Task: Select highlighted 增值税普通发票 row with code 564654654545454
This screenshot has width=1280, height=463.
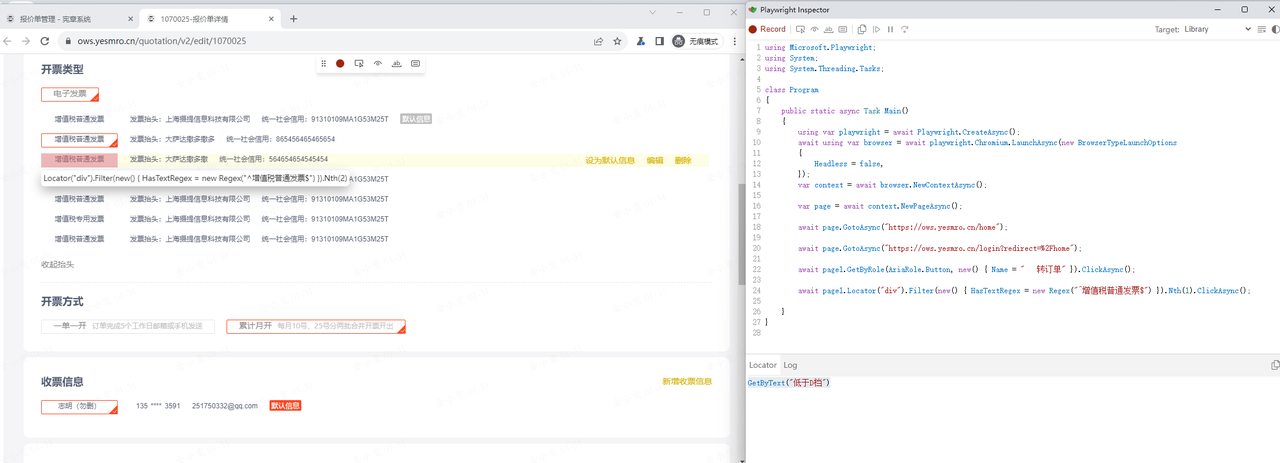Action: 79,159
